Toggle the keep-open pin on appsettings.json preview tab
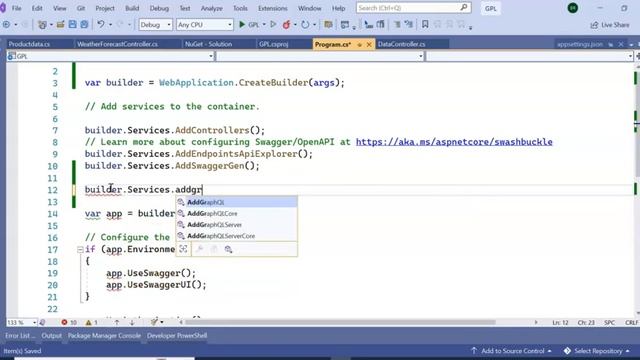 point(611,44)
